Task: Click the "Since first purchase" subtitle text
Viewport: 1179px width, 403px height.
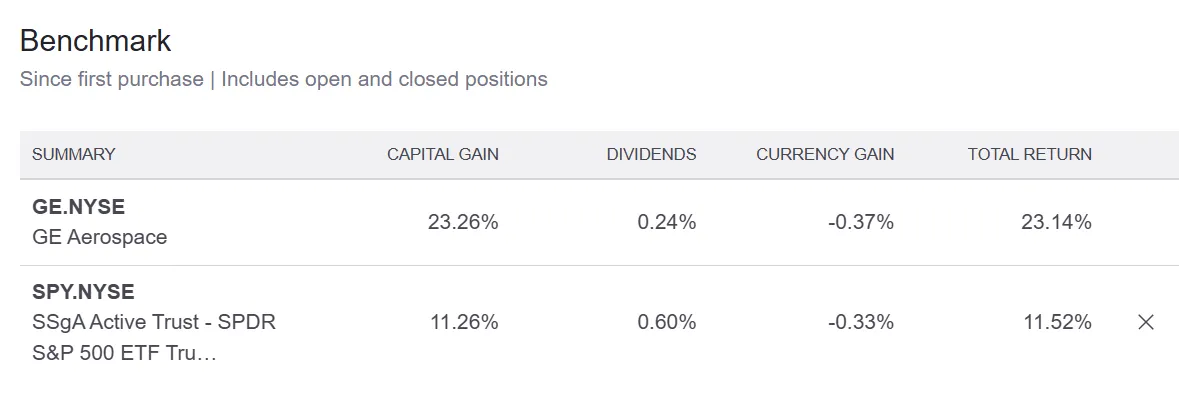Action: click(111, 79)
